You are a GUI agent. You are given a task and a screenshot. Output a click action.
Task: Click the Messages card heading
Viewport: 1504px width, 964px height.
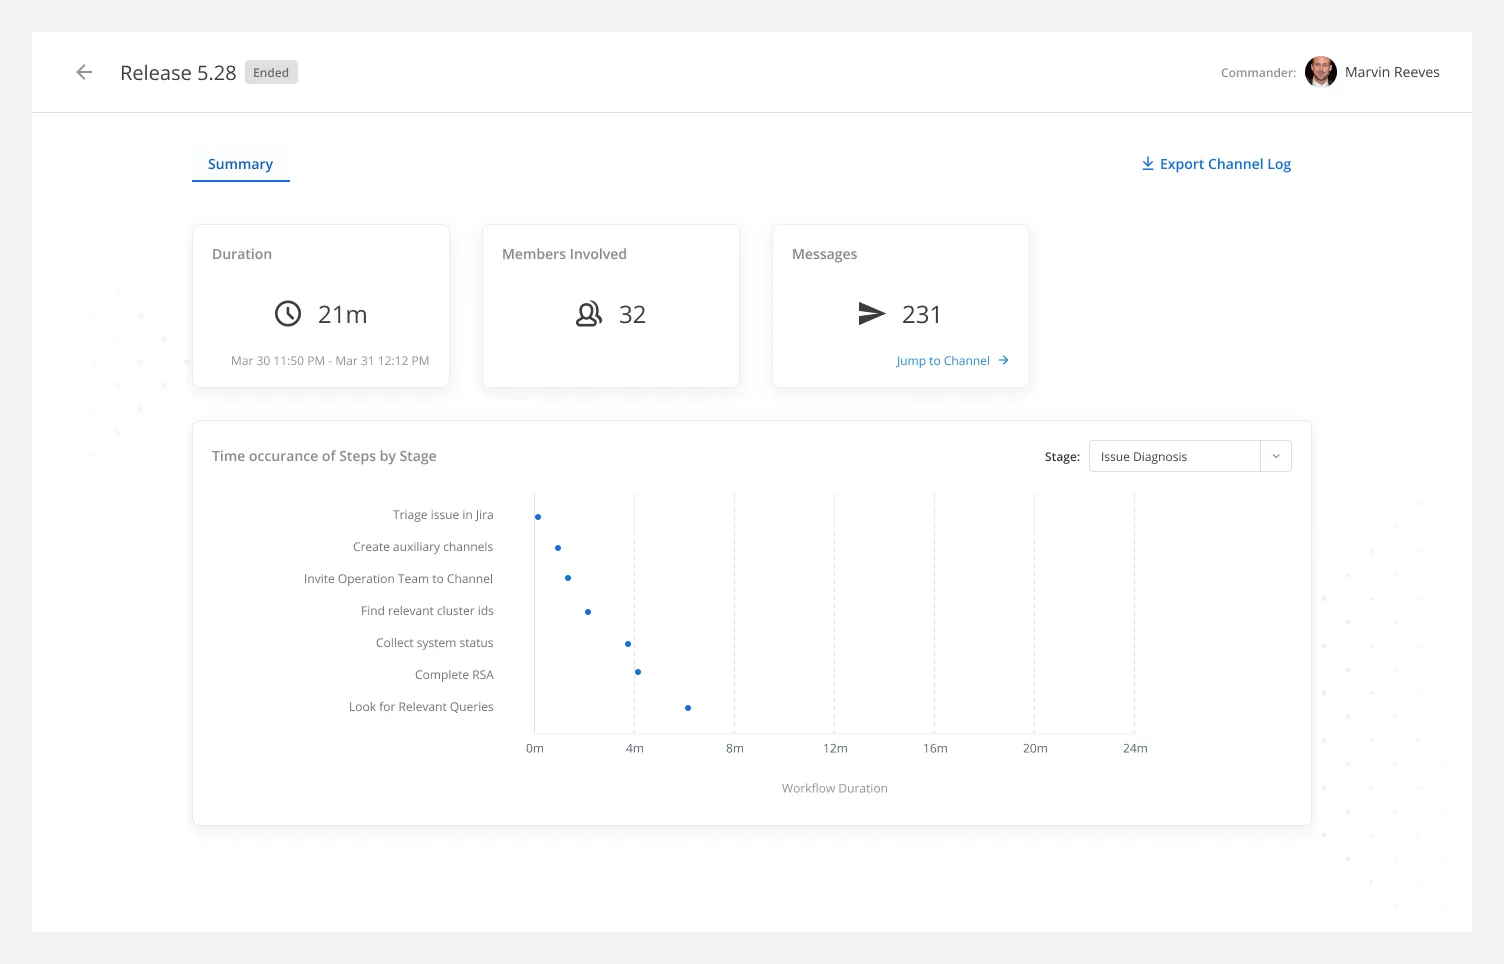click(824, 254)
